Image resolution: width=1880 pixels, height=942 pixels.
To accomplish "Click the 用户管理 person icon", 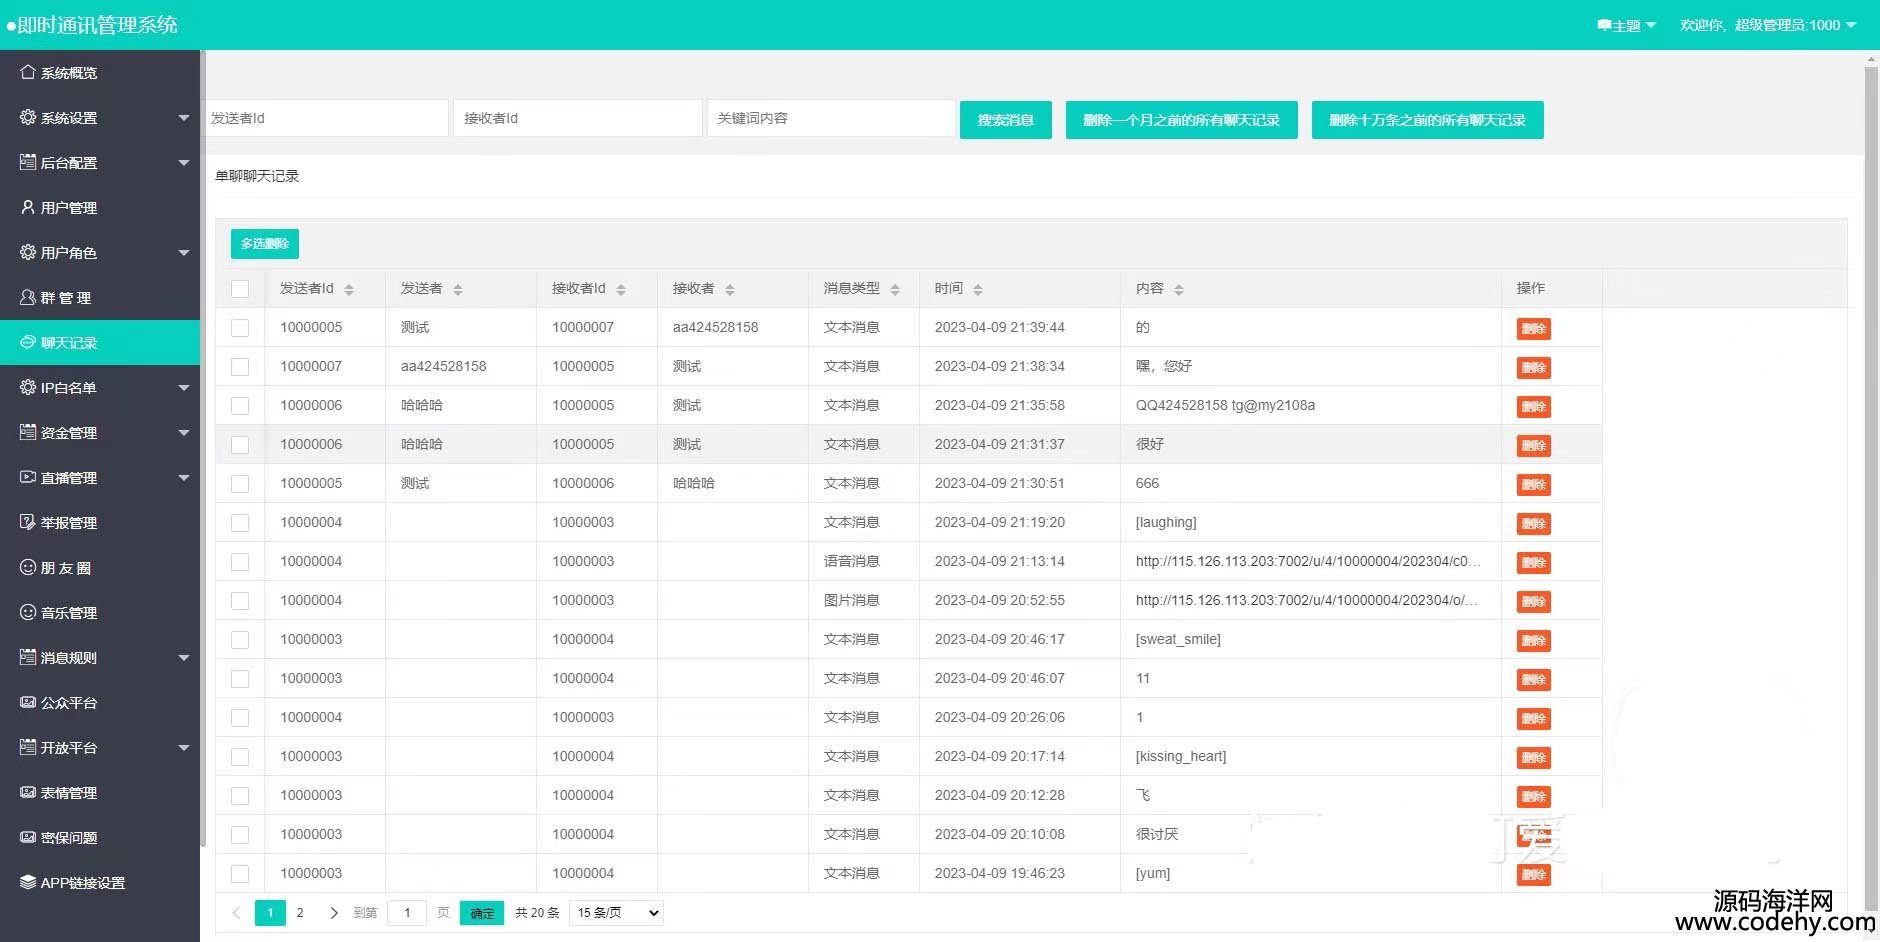I will click(x=28, y=207).
